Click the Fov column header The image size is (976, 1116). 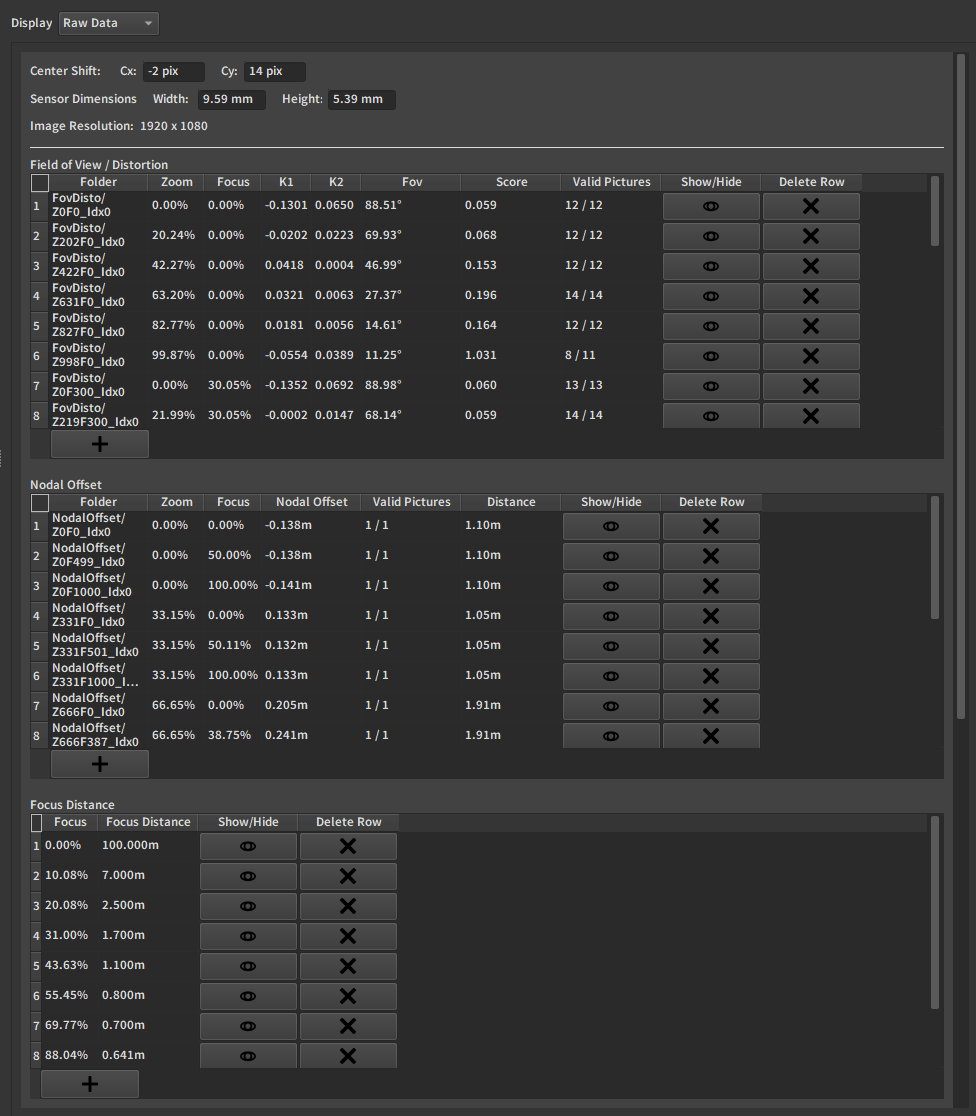[x=411, y=182]
